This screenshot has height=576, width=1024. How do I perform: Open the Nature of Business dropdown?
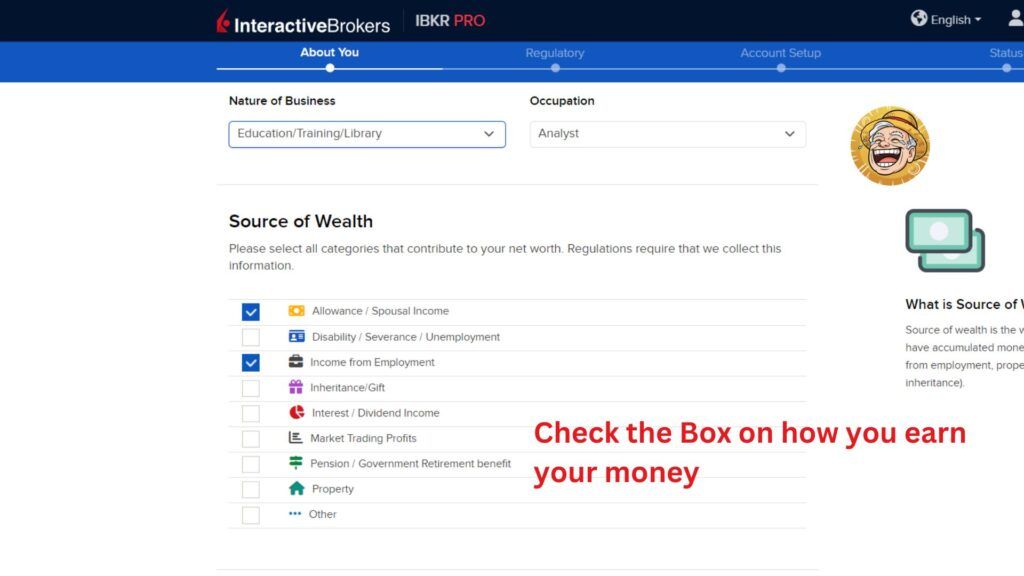pos(367,133)
